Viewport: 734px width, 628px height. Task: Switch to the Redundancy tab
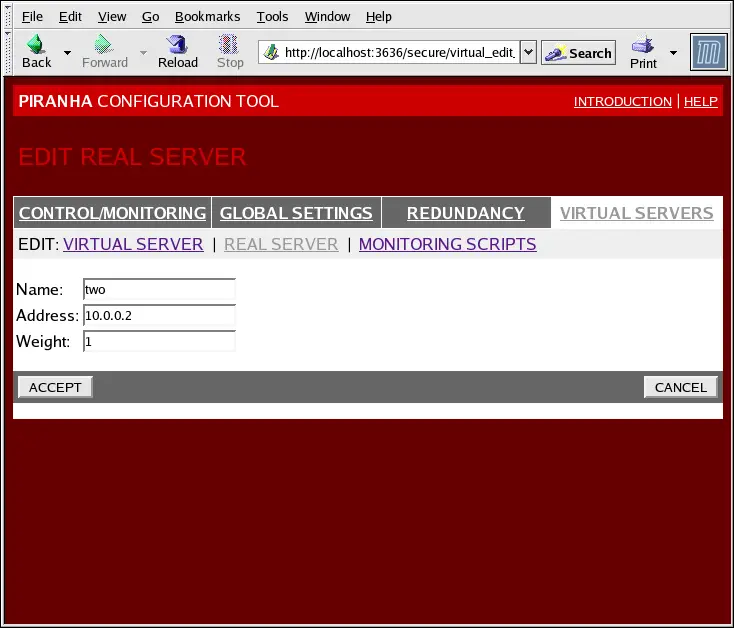[x=465, y=213]
